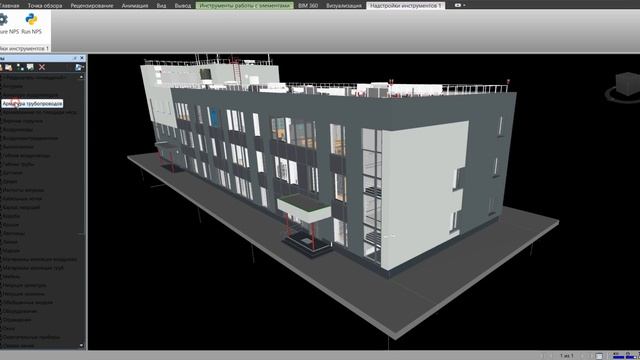Click the list scrollbar down arrow

click(81, 346)
